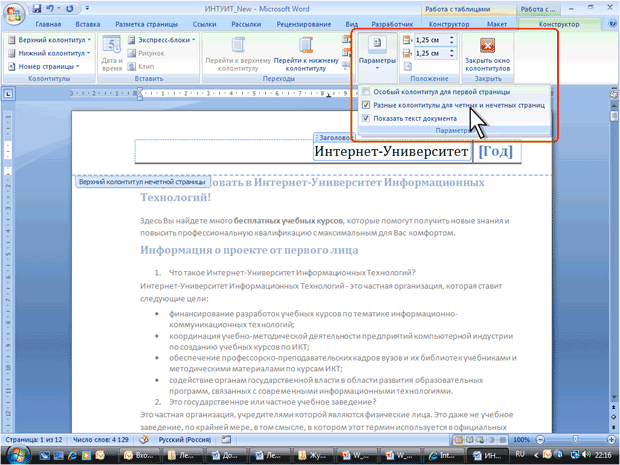
Task: Select the Макет table tools tab
Action: tap(497, 24)
